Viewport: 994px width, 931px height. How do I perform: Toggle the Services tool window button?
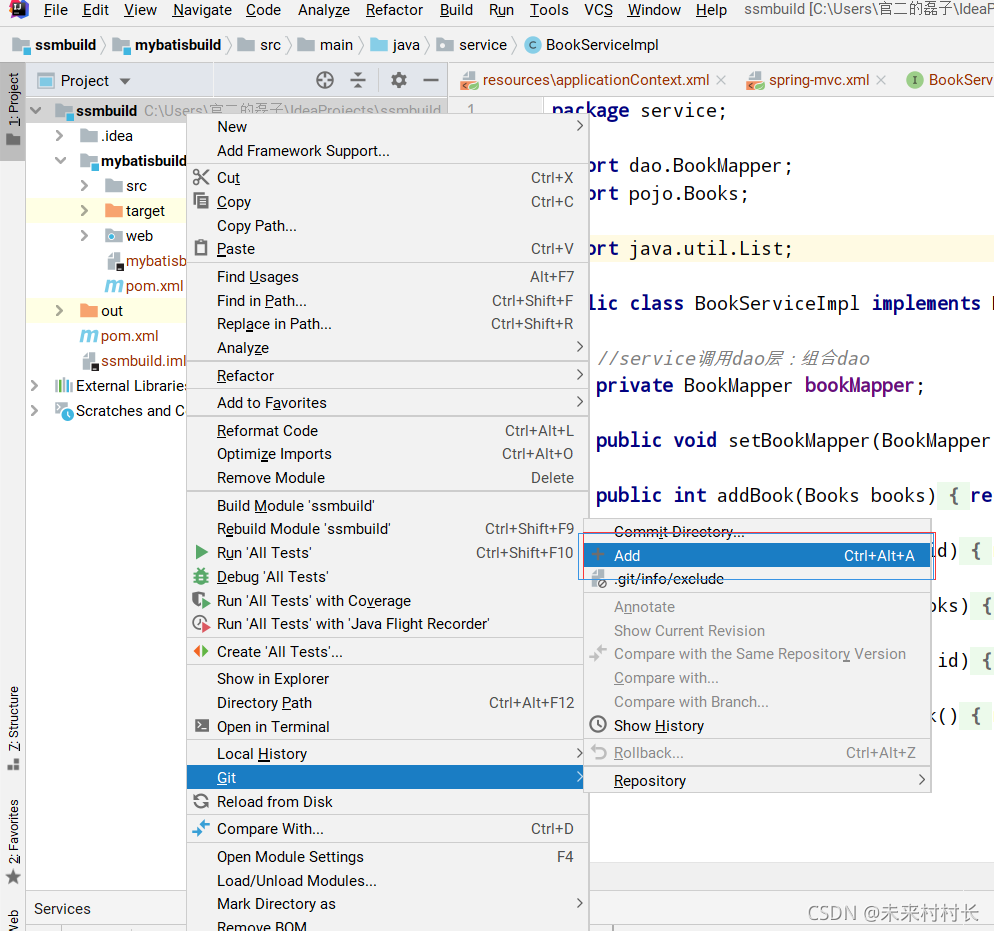(62, 909)
